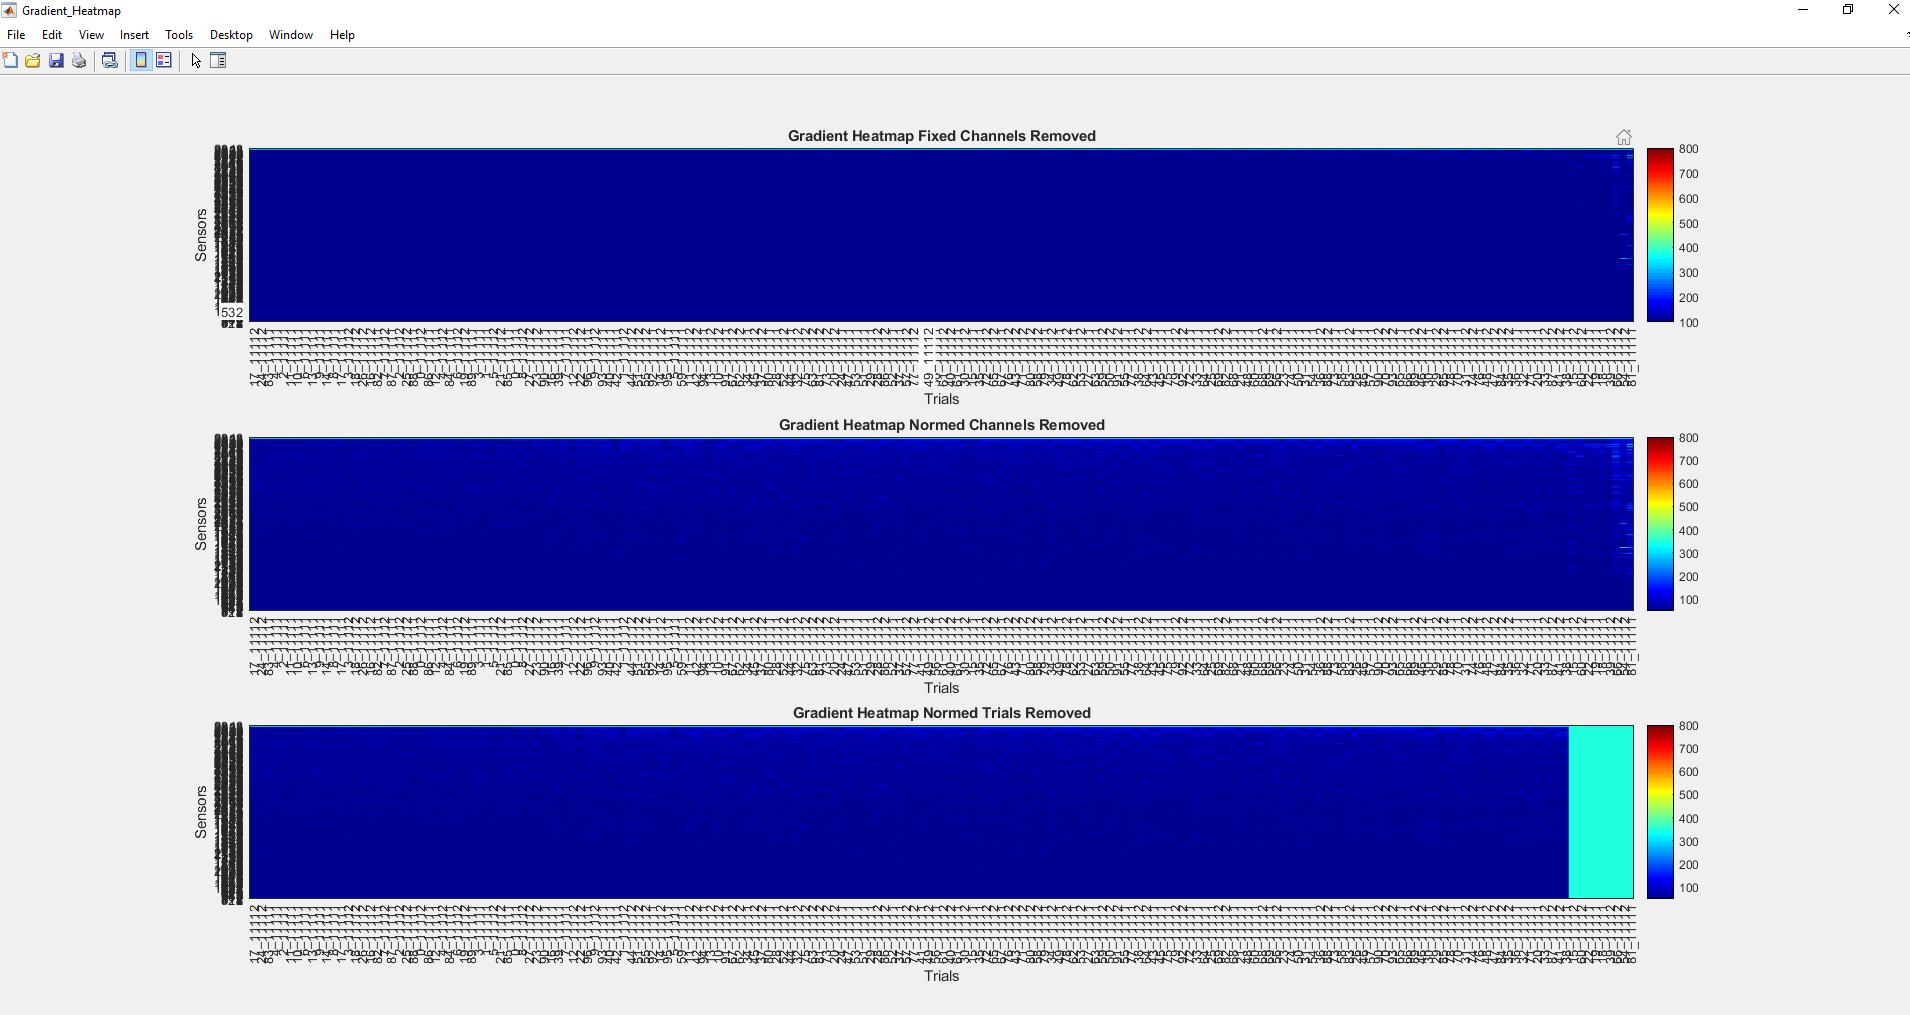Click the MATLAB logo in the title bar
The height and width of the screenshot is (1015, 1910).
click(9, 10)
